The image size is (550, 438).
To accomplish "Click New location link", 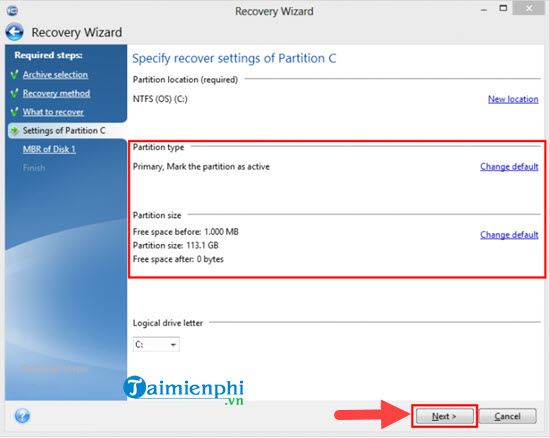I will point(513,99).
